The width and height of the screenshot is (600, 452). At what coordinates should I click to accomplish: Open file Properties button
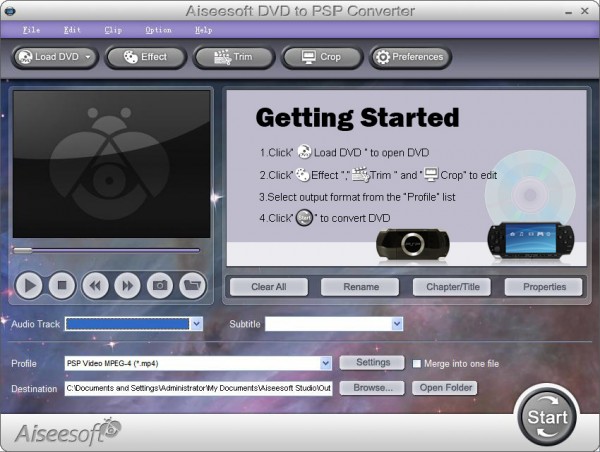click(544, 287)
